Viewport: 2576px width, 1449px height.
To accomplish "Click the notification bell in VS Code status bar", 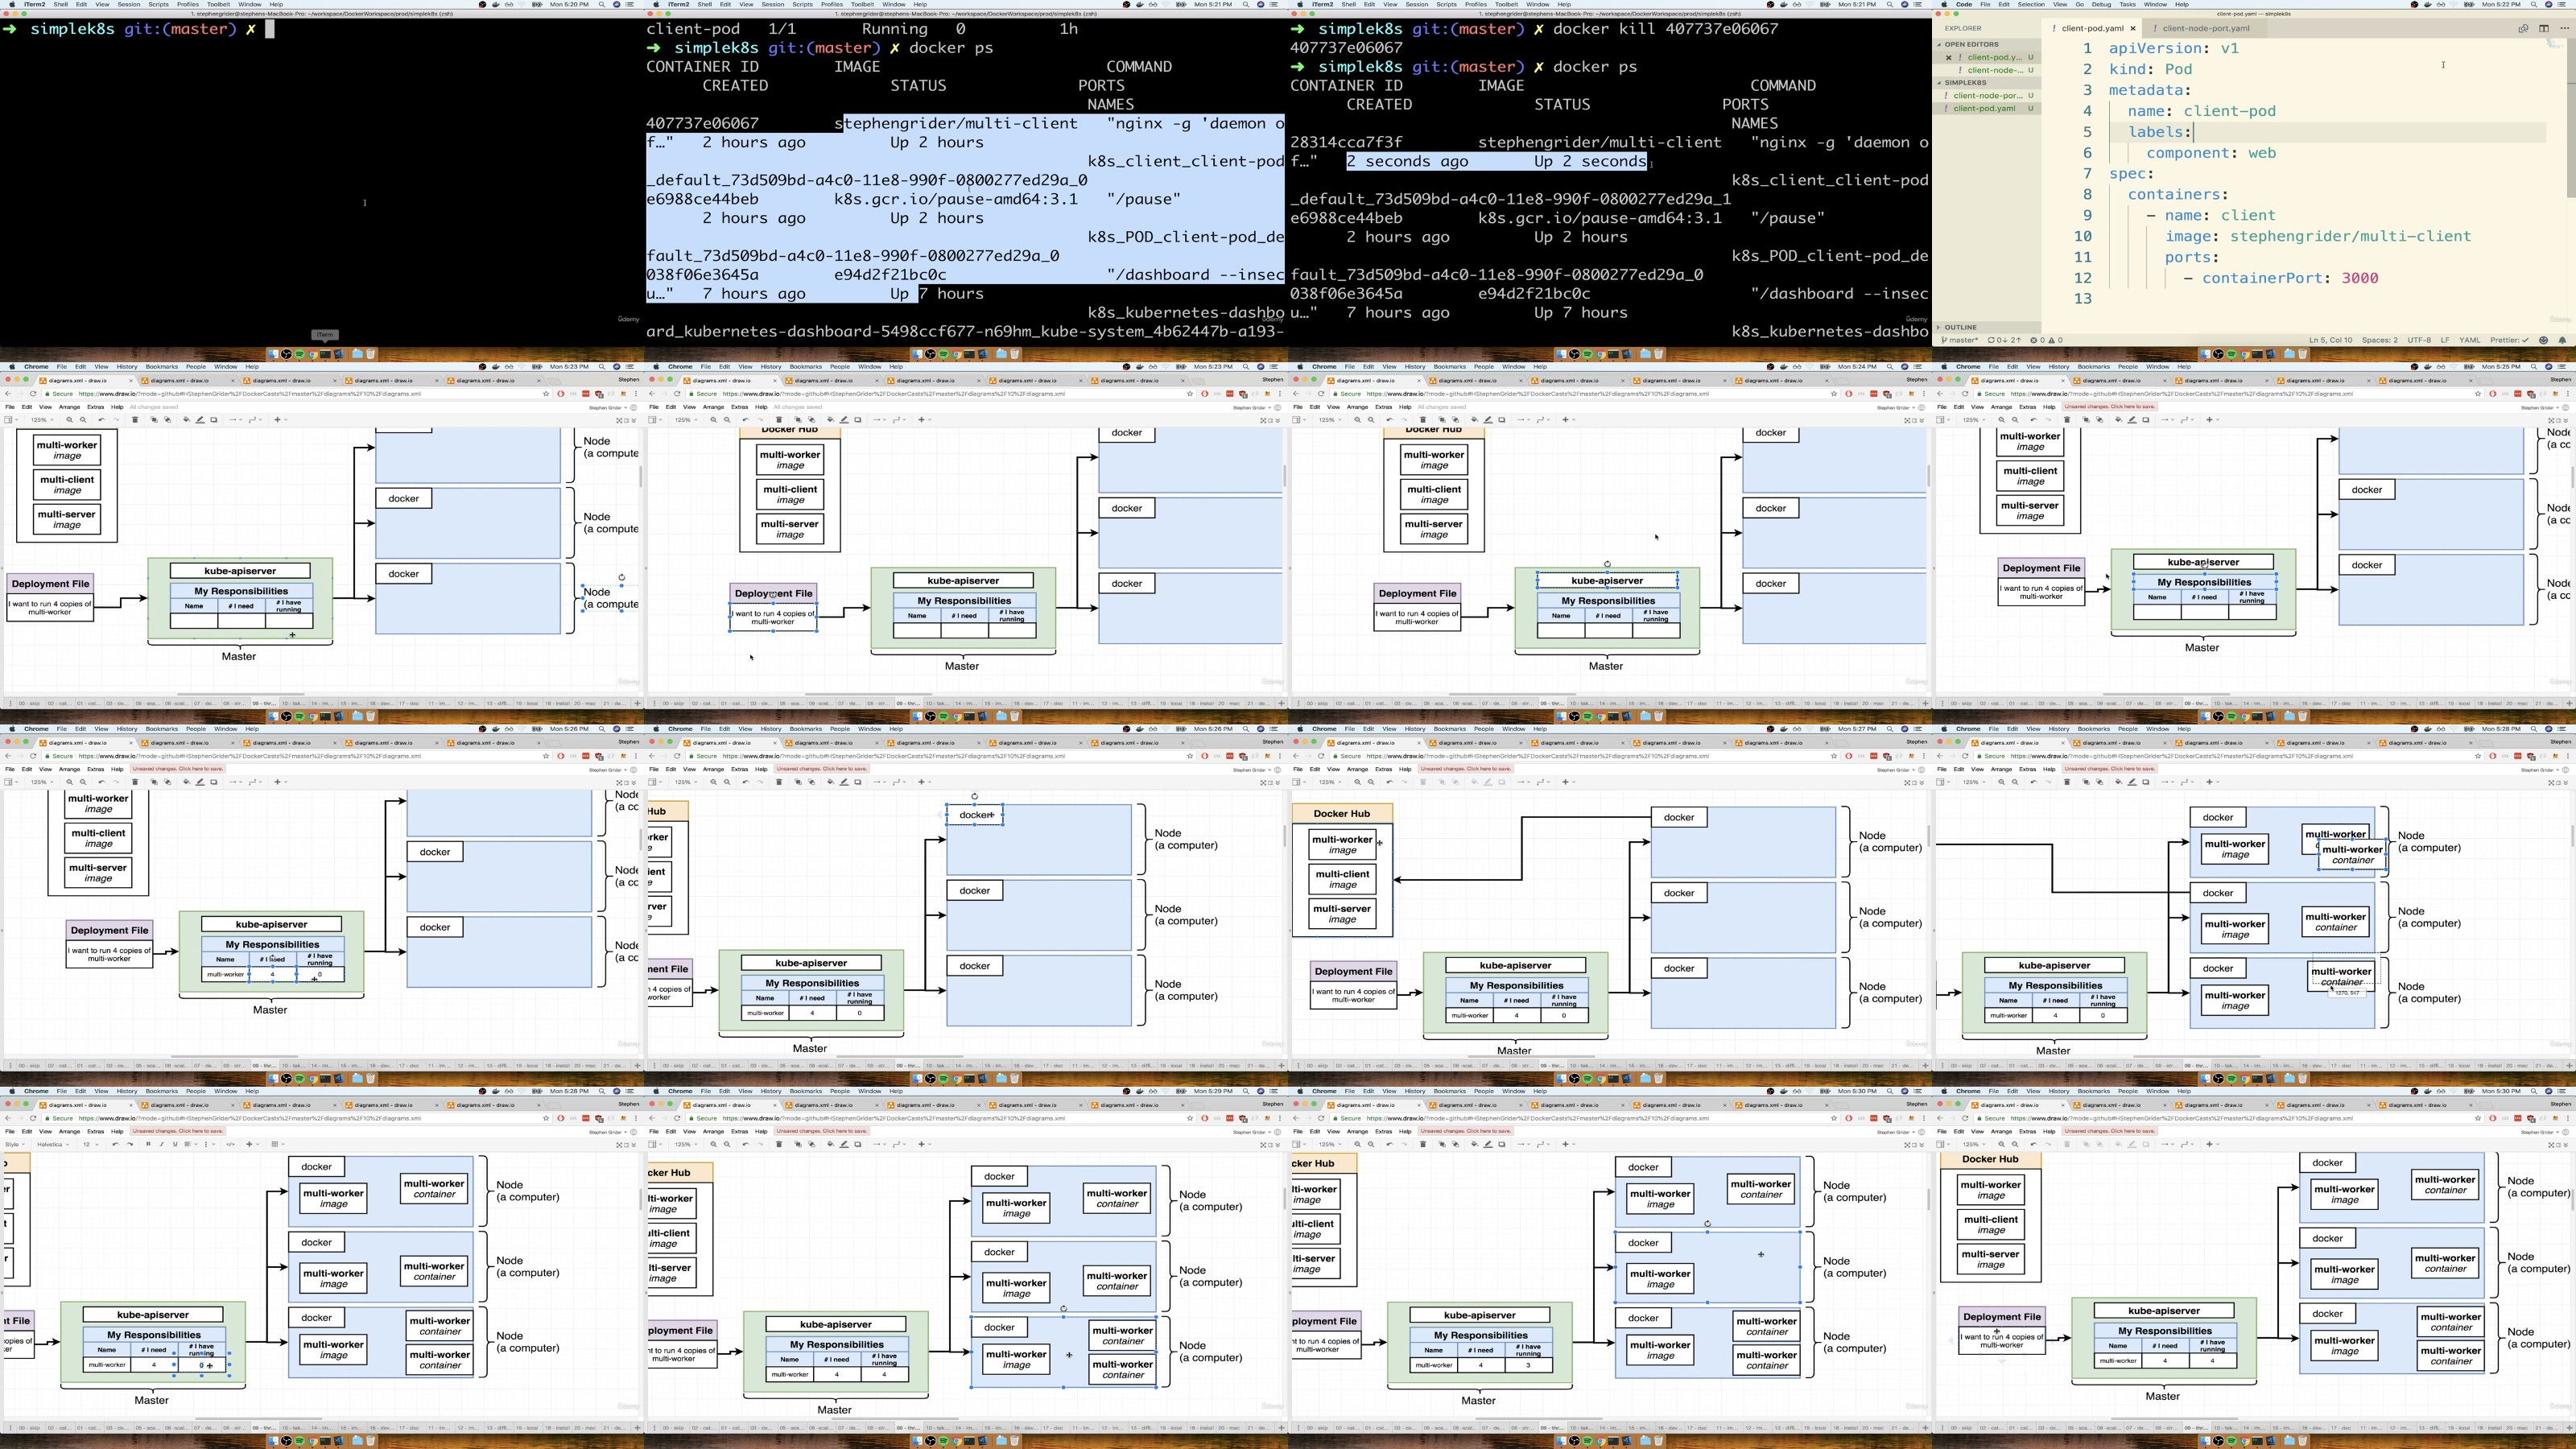I will (2563, 340).
